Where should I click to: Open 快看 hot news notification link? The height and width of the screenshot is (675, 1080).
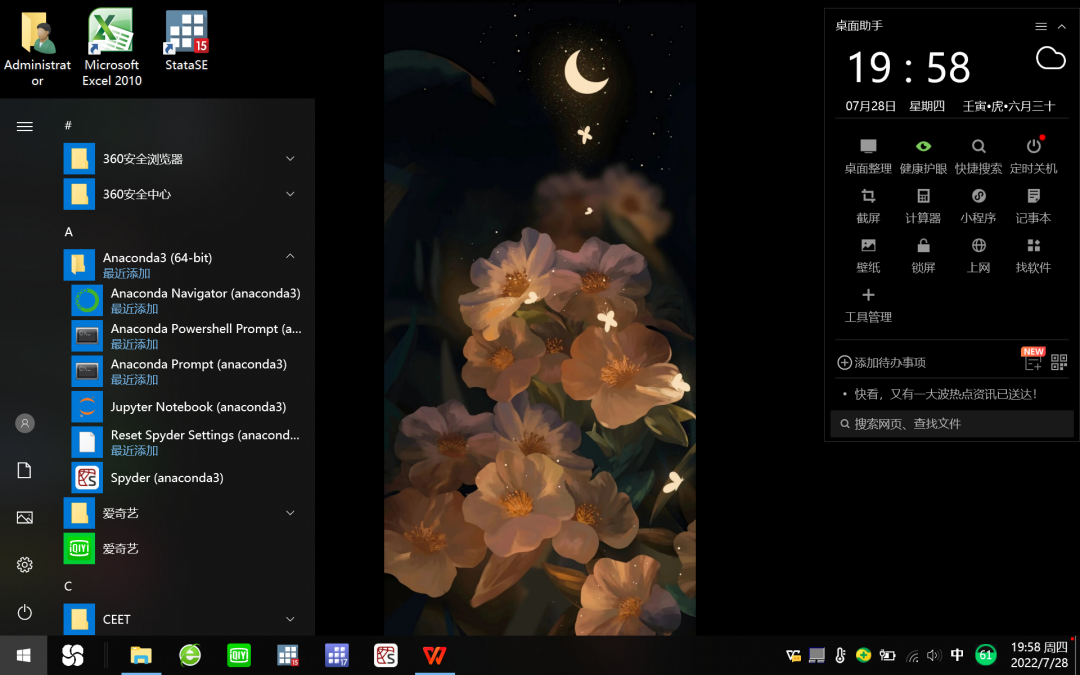(x=946, y=394)
